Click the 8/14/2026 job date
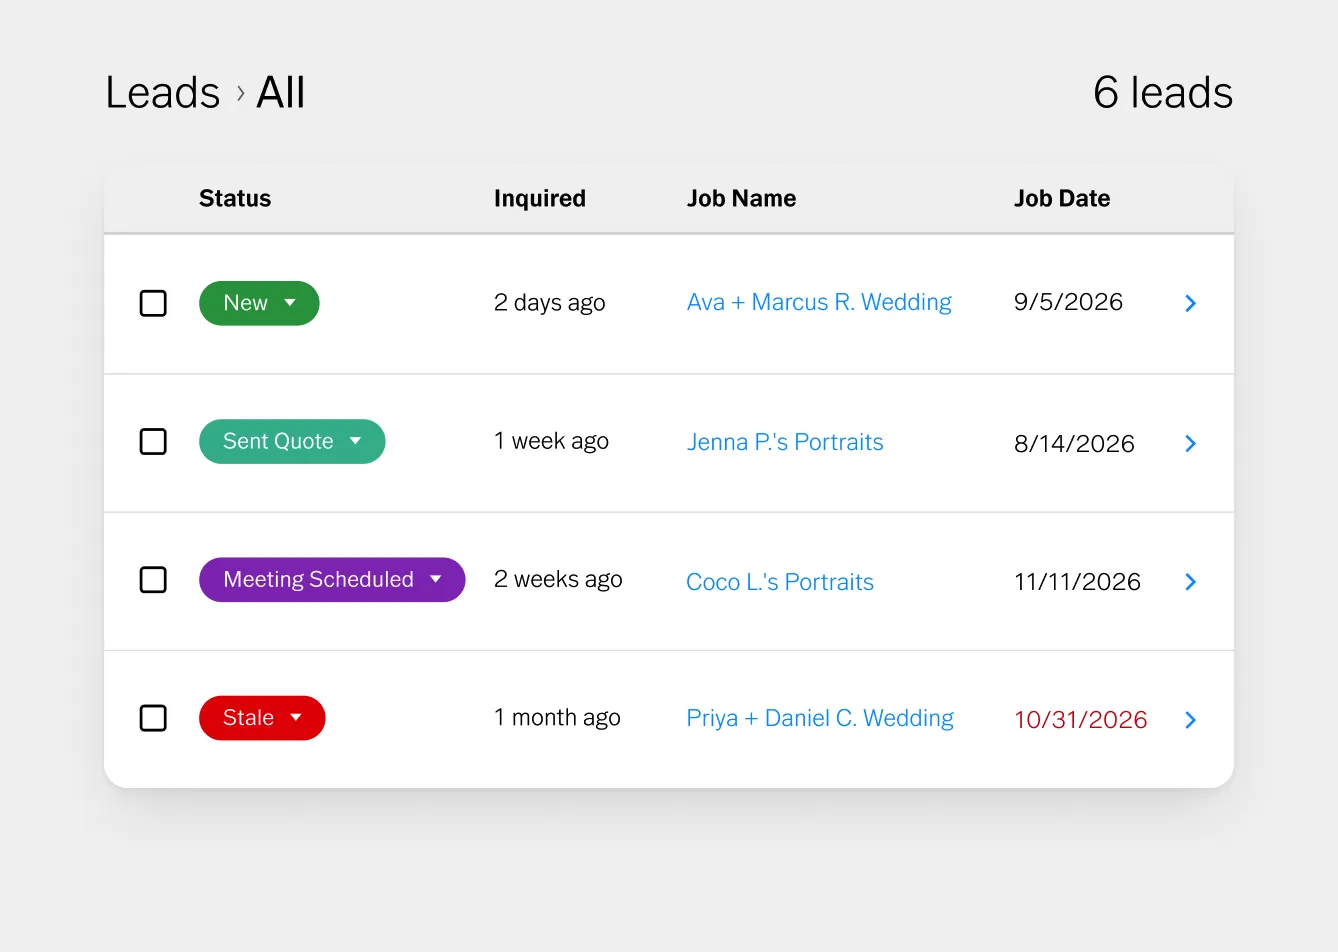The width and height of the screenshot is (1338, 952). tap(1074, 444)
